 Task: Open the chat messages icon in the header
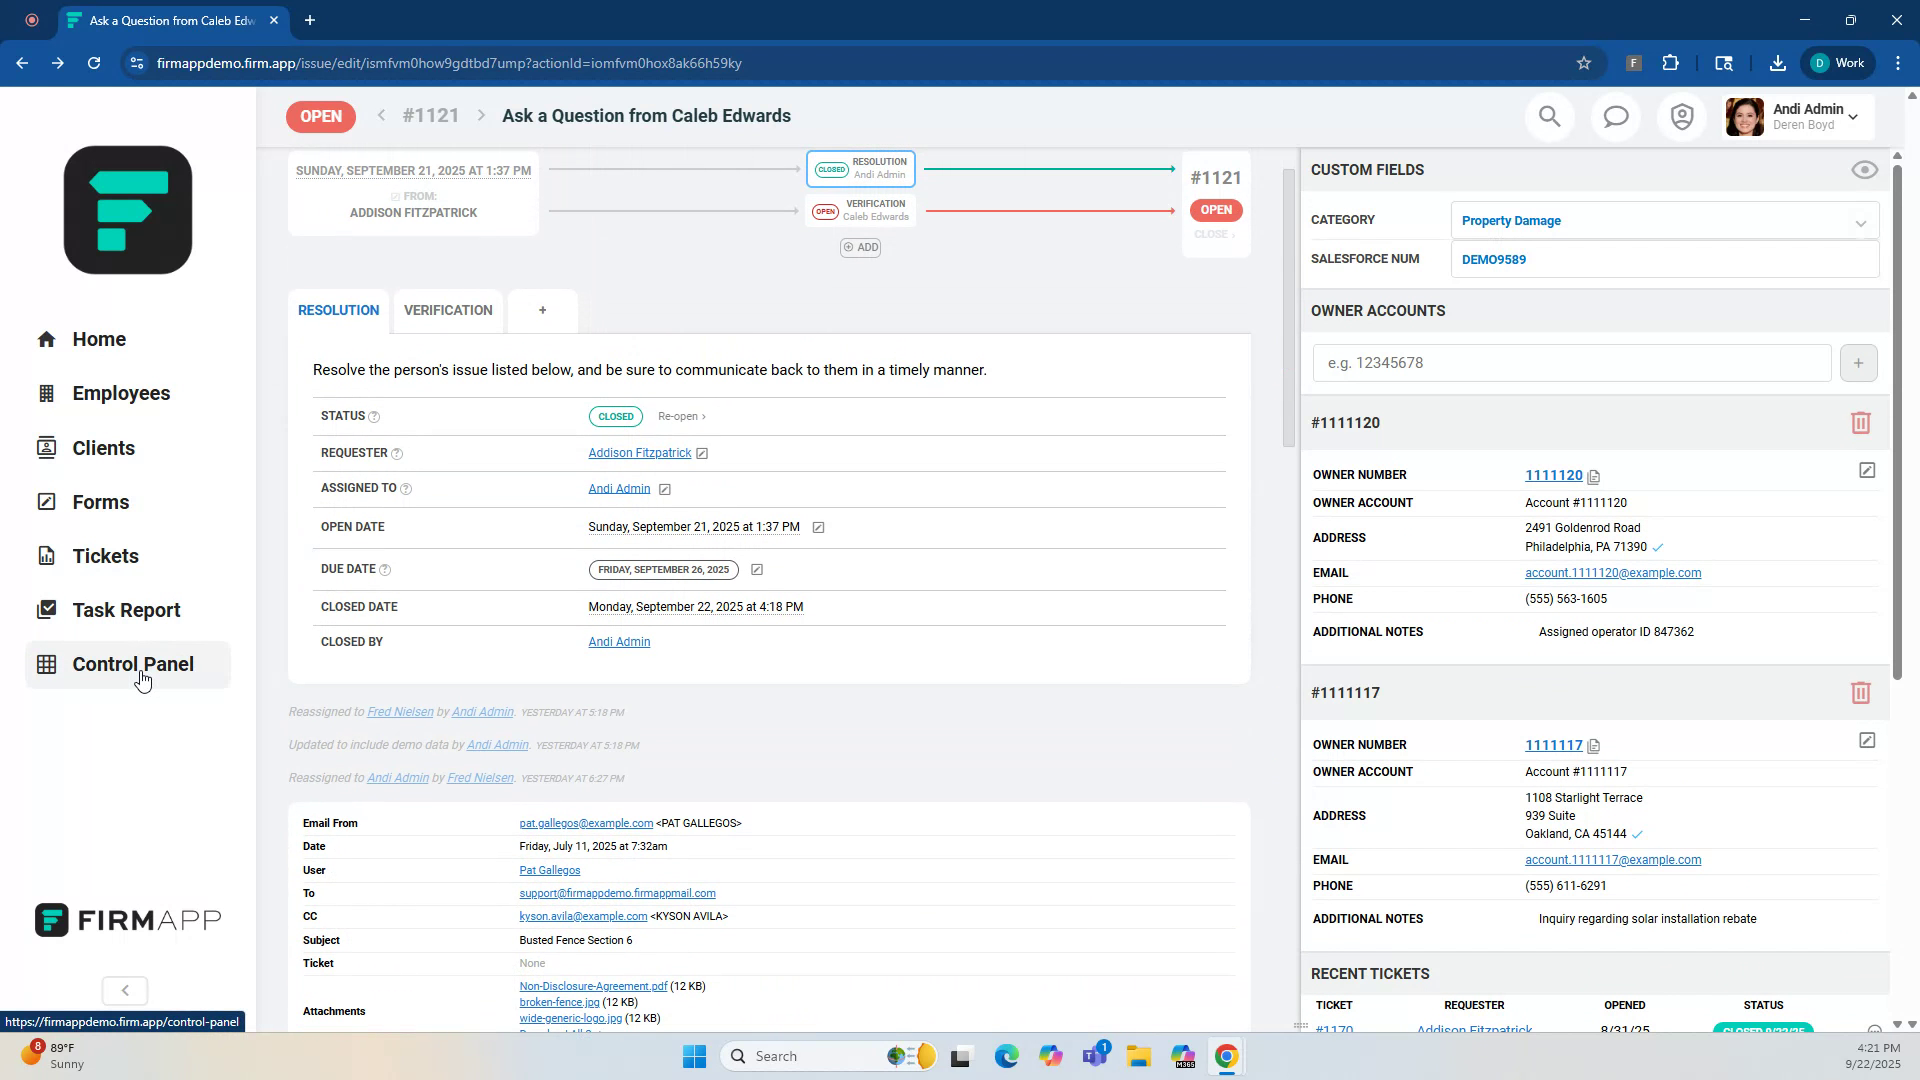[1616, 116]
